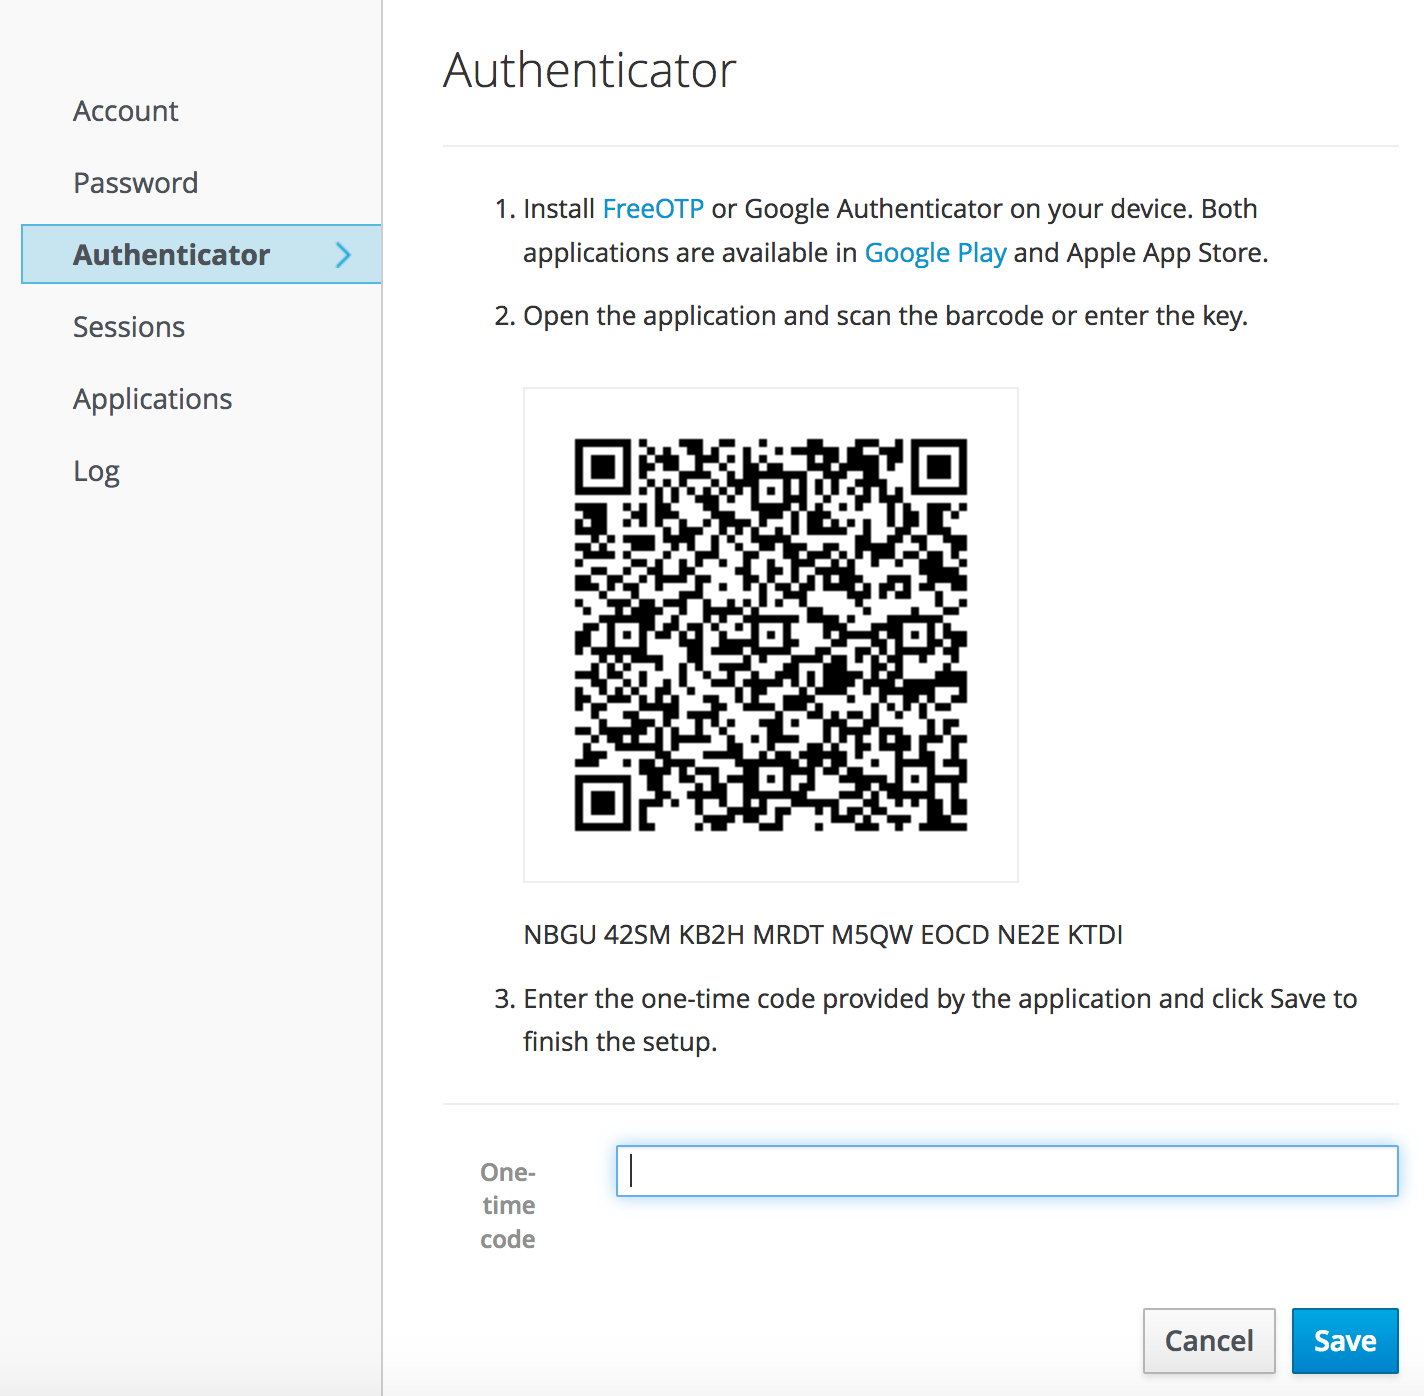
Task: Open the Sessions page
Action: [x=129, y=327]
